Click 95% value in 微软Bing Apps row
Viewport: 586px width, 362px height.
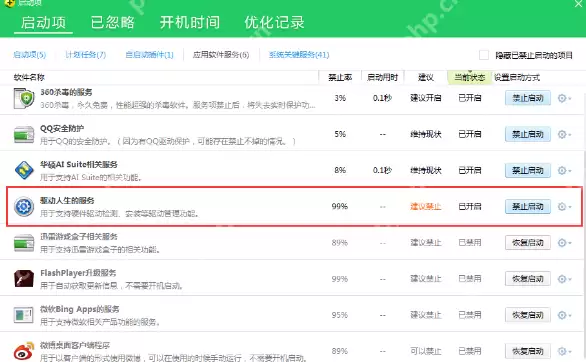point(340,315)
